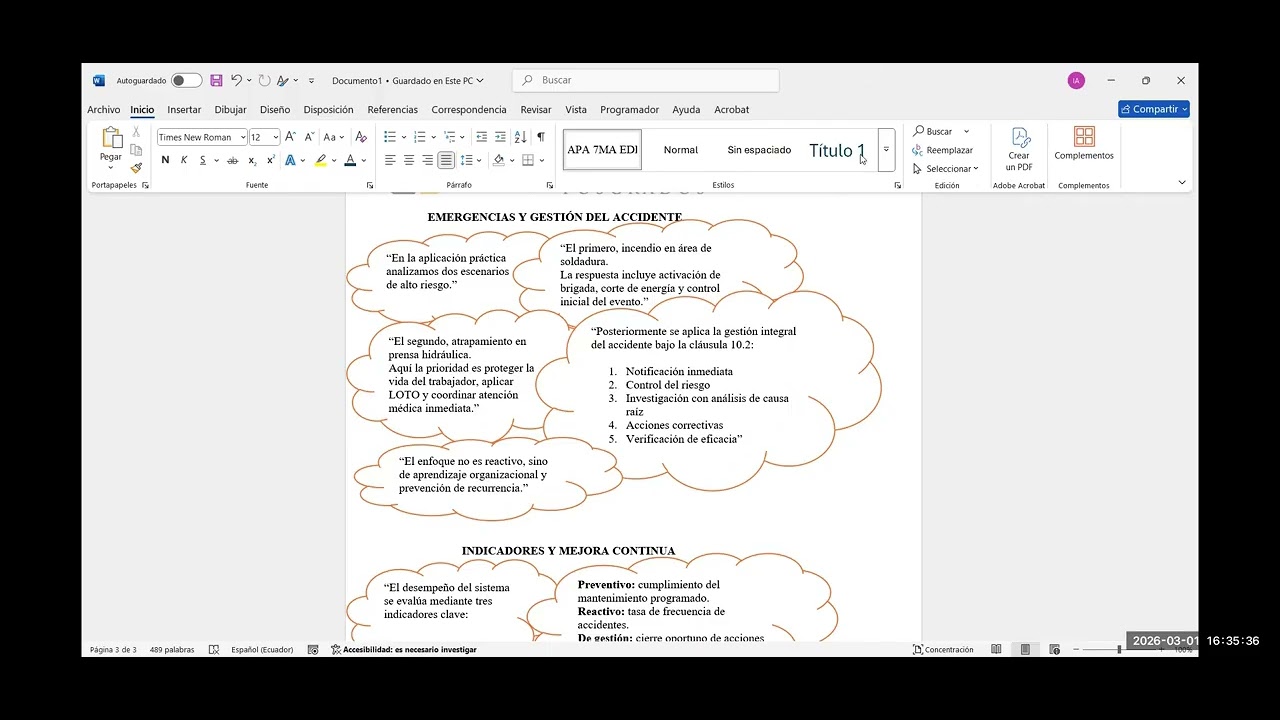Open the line spacing dropdown
This screenshot has height=720, width=1280.
click(467, 160)
